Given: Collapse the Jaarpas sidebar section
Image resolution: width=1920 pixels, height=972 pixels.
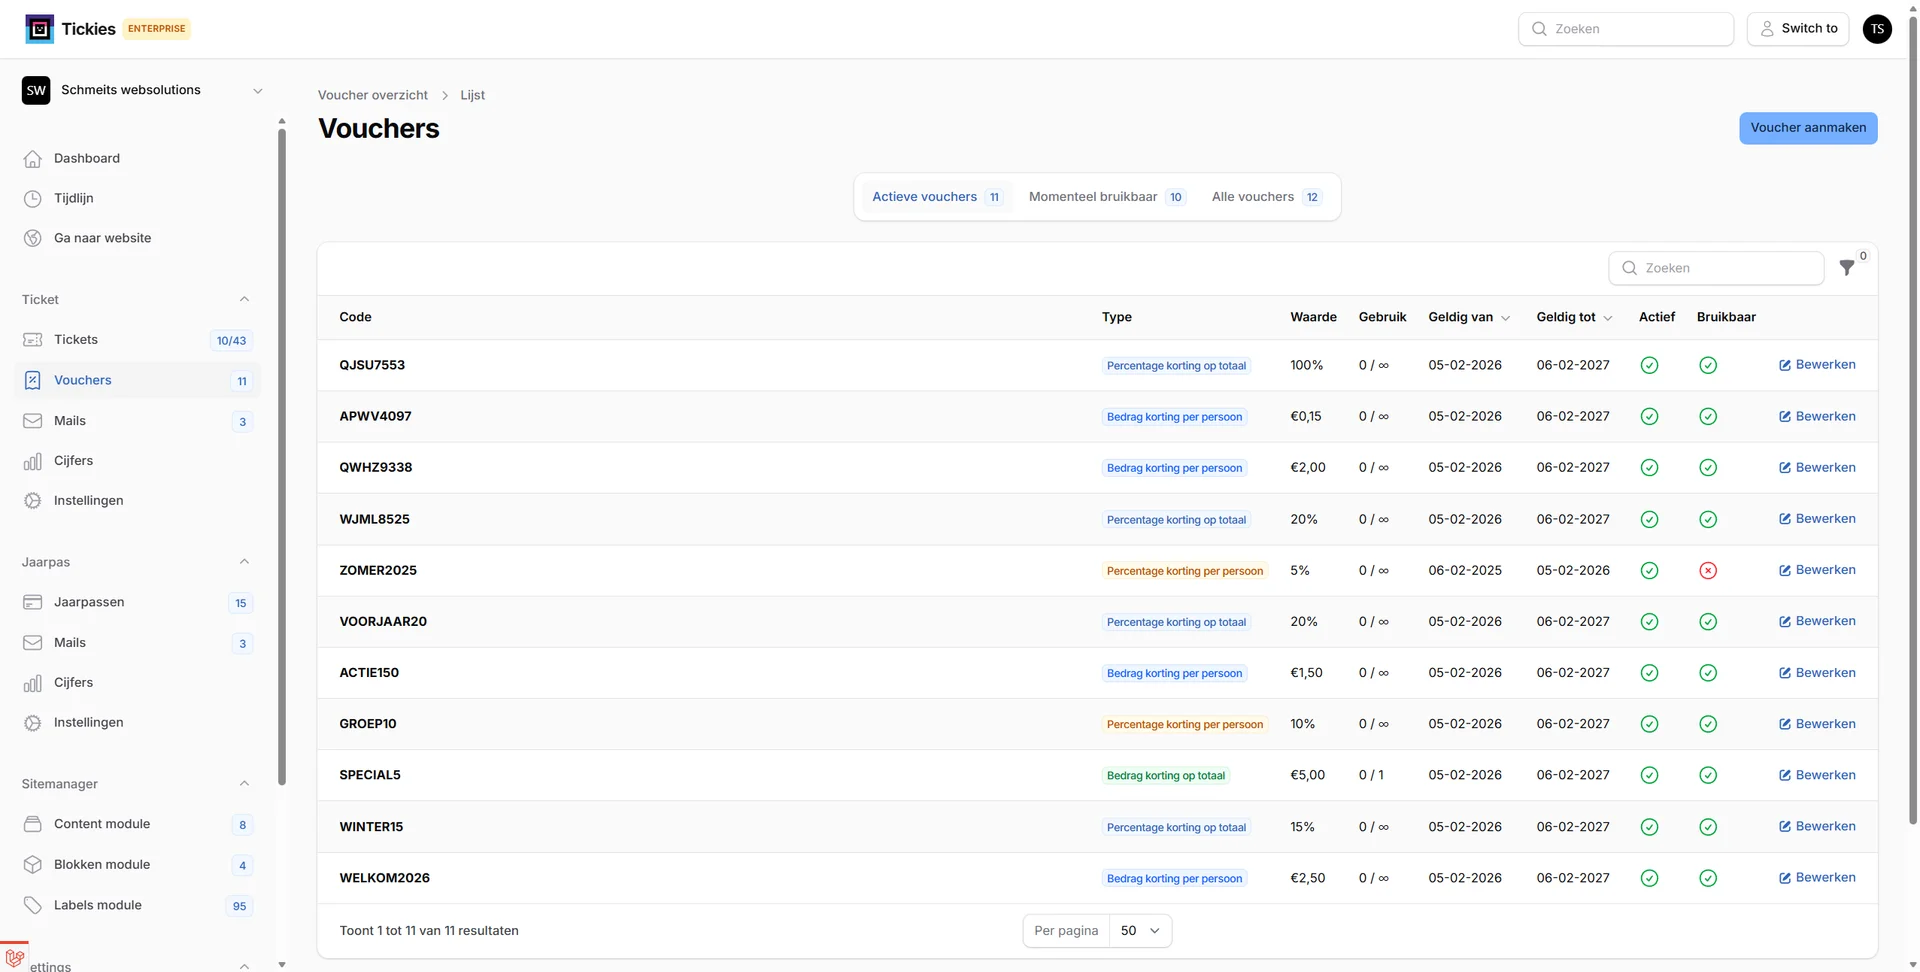Looking at the screenshot, I should tap(244, 562).
